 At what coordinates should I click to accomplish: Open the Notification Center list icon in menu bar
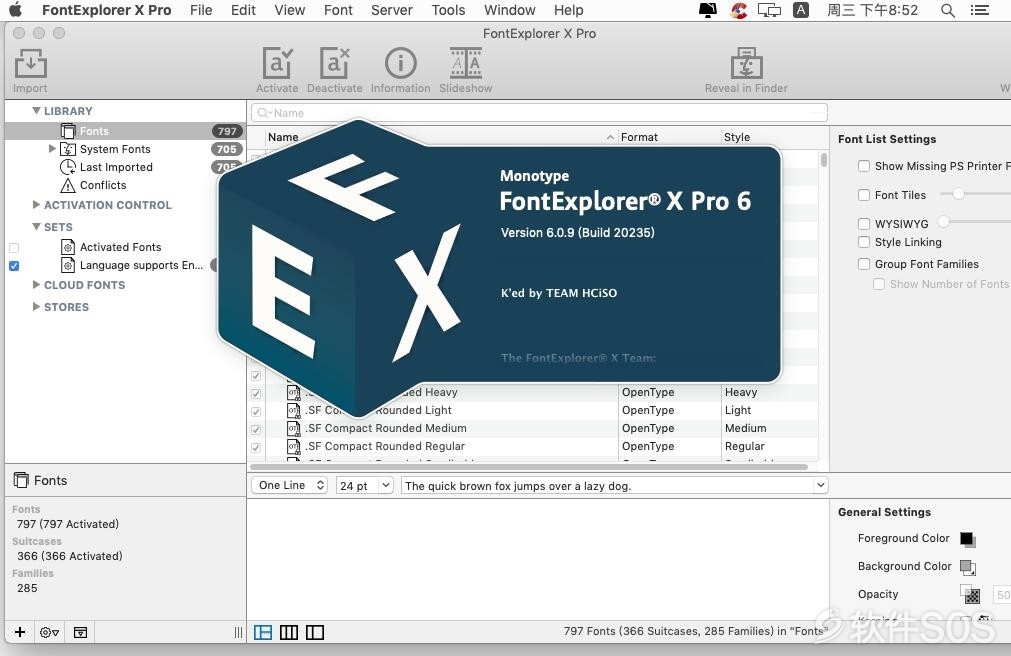point(979,10)
